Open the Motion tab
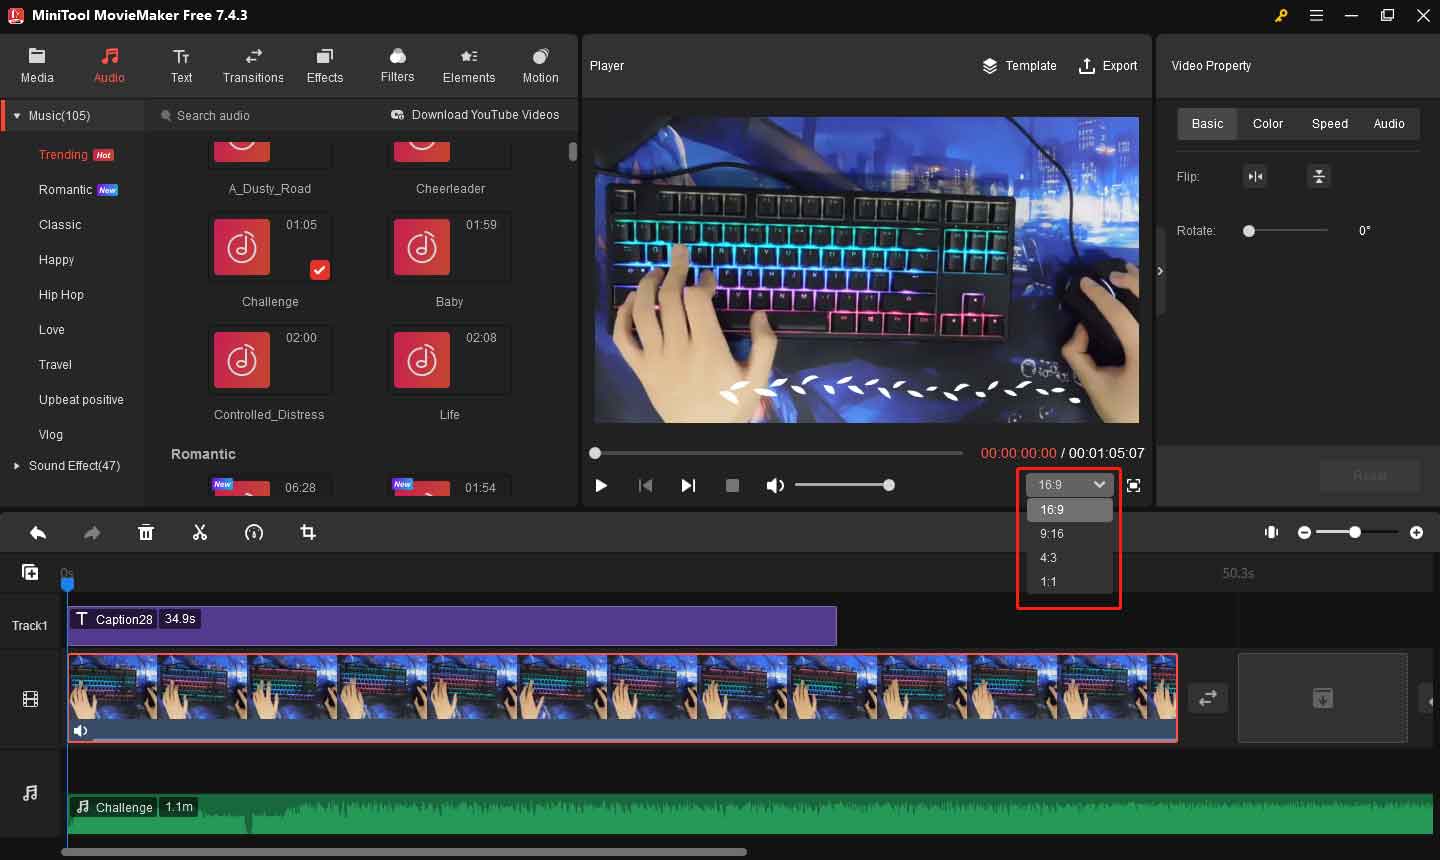 [540, 65]
